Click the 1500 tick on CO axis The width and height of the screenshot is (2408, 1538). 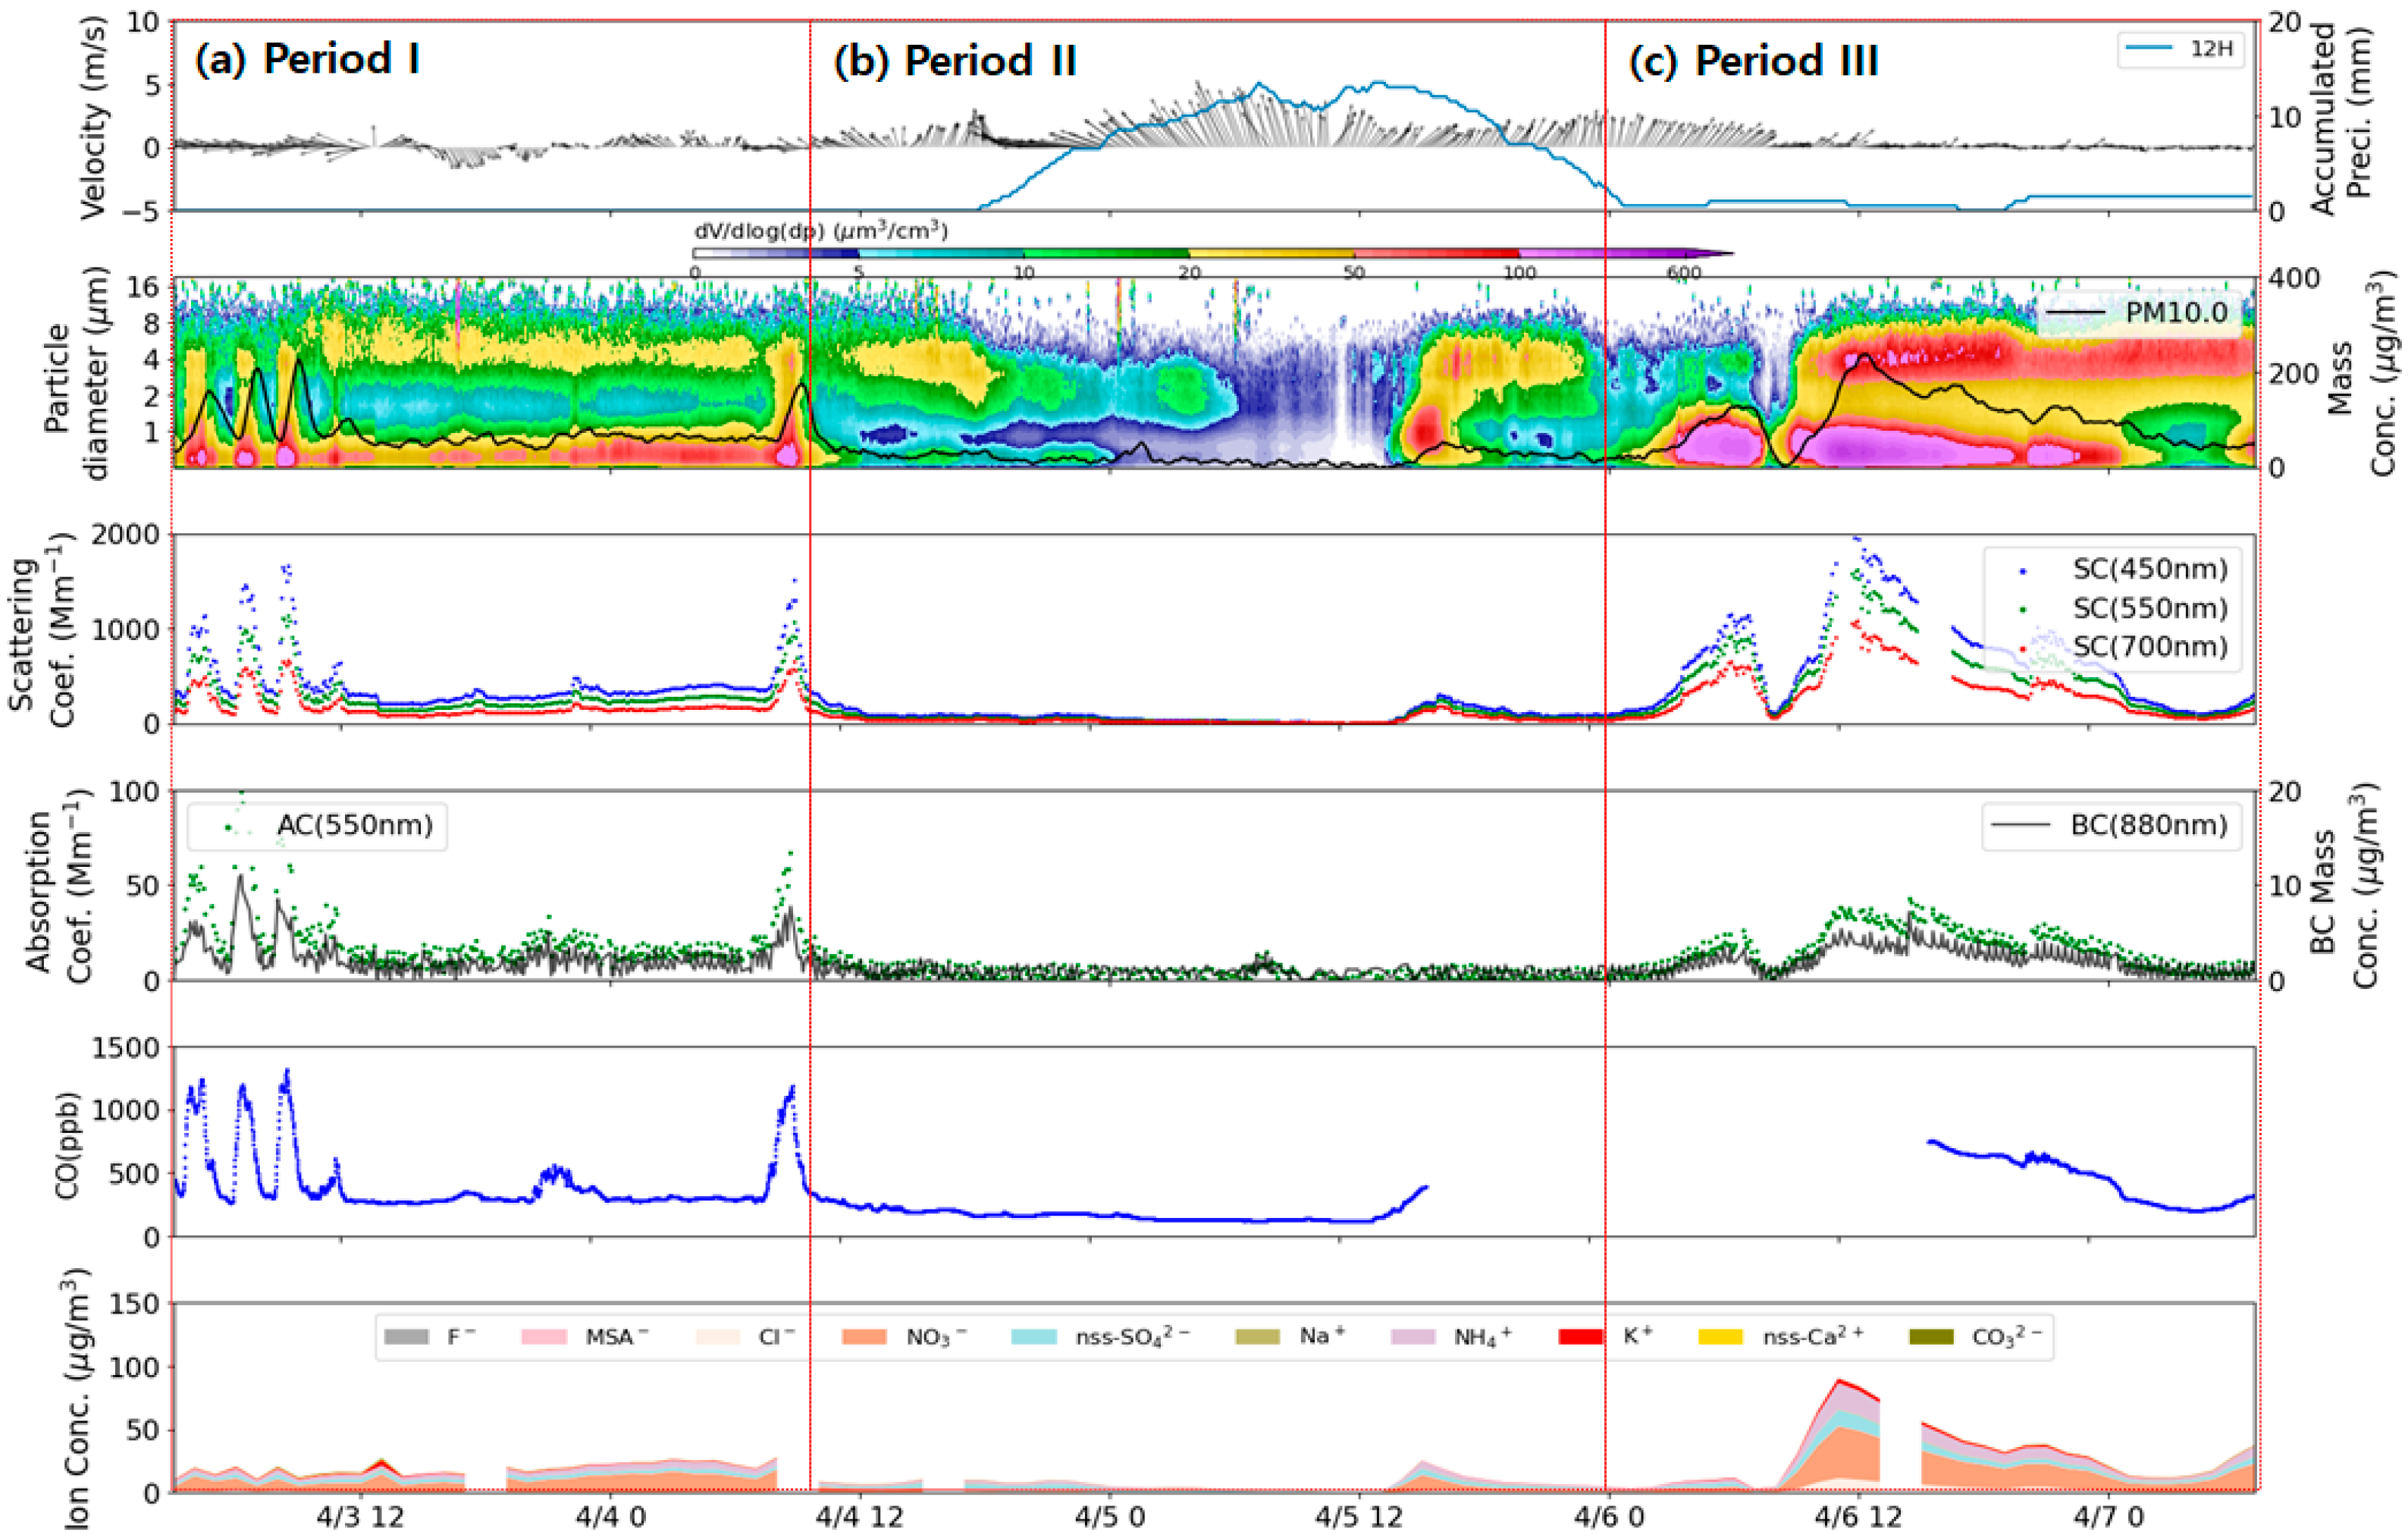tap(125, 1048)
